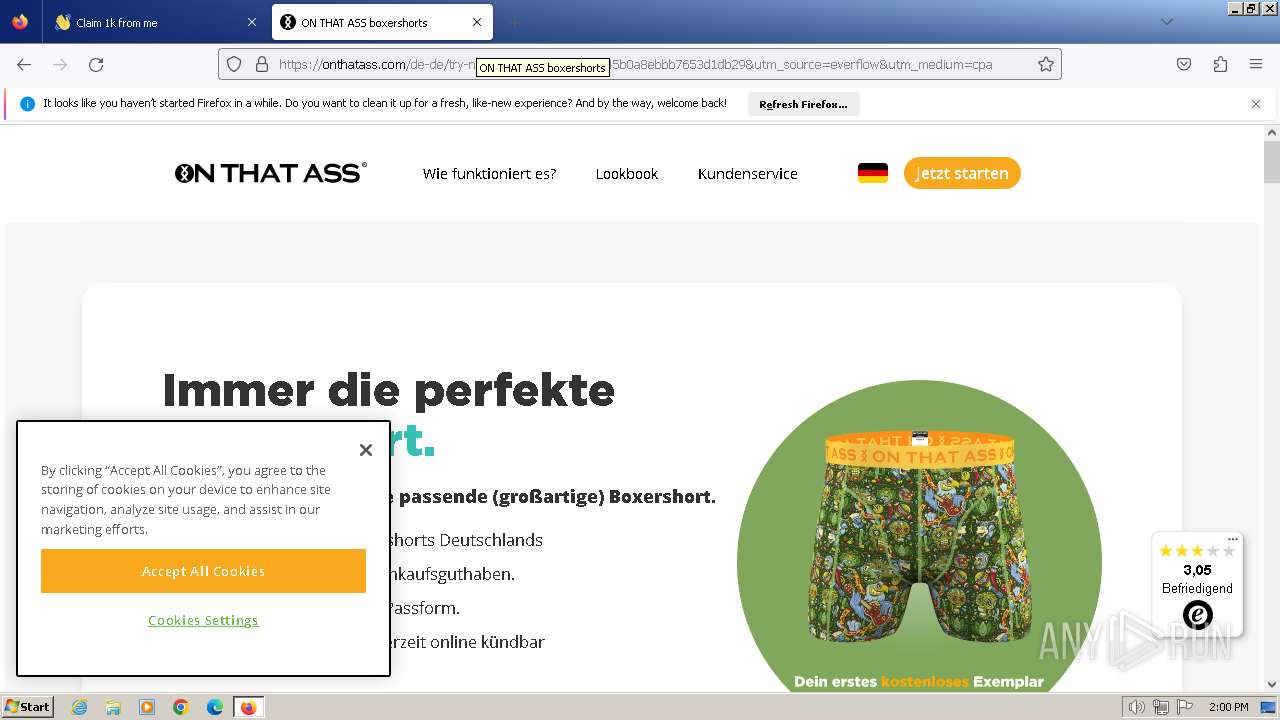Reload the current page
This screenshot has width=1280, height=720.
[96, 64]
